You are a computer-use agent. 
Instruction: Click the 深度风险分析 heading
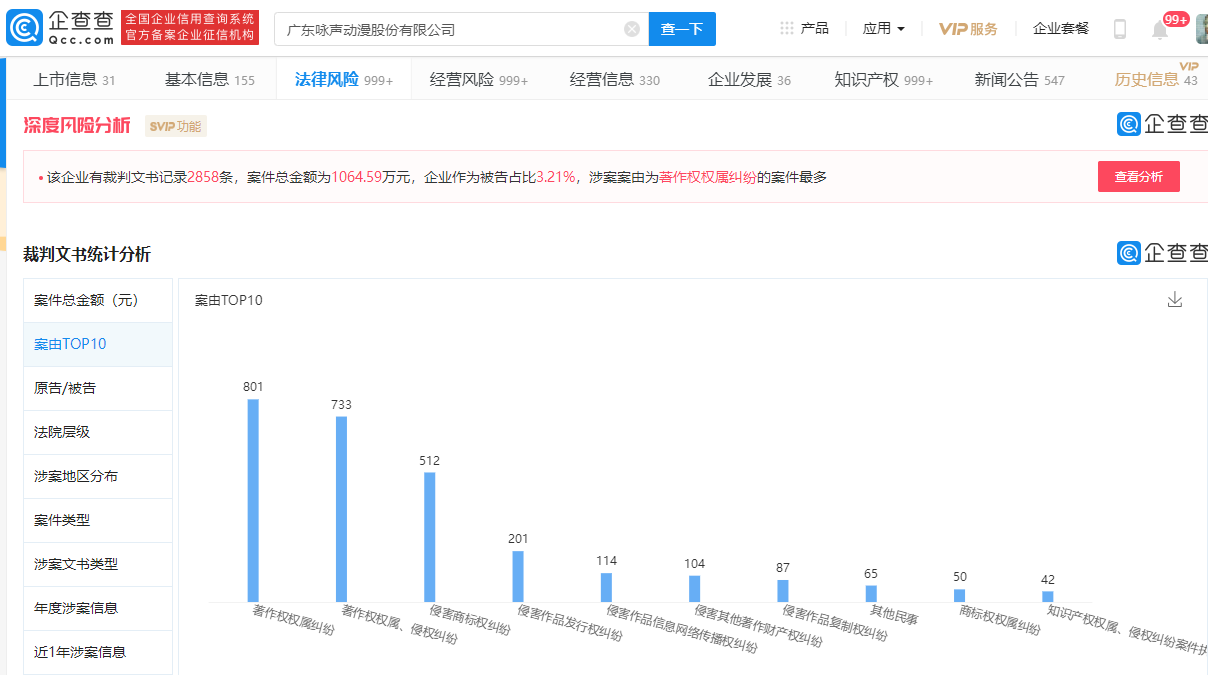point(77,125)
